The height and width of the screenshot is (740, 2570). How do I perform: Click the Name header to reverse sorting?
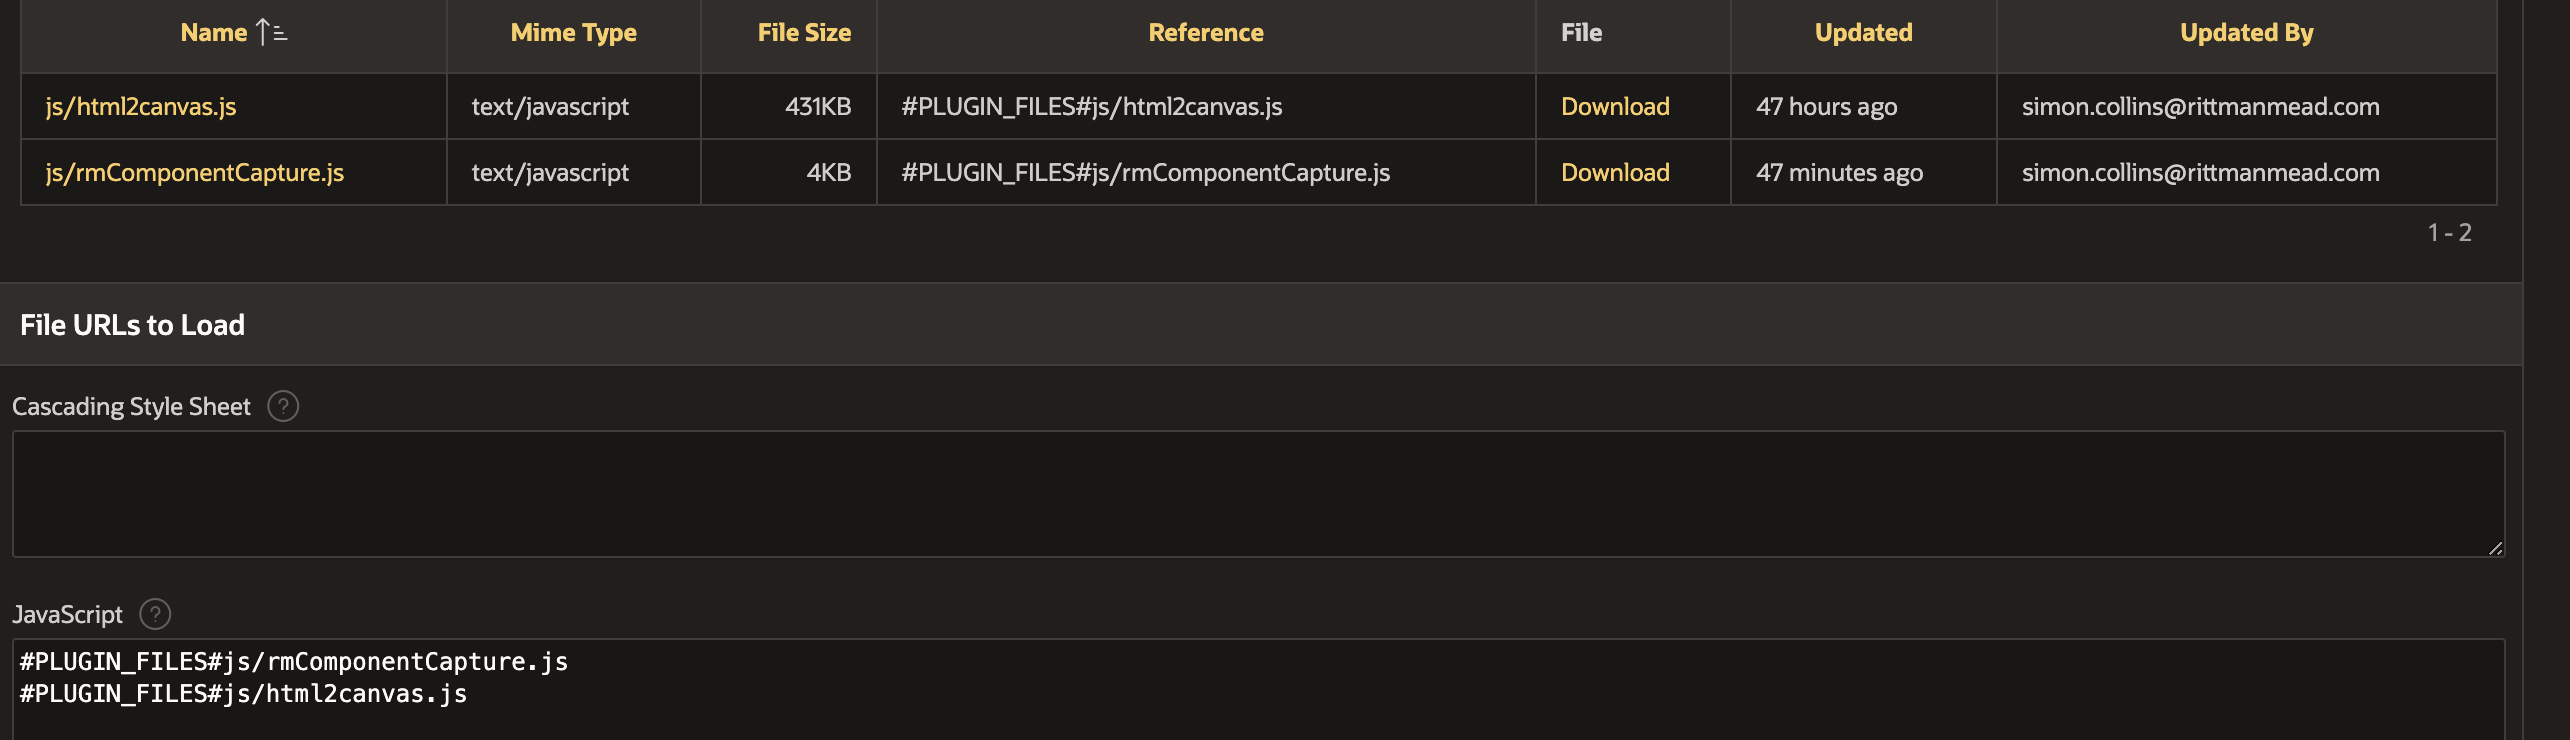[x=212, y=31]
